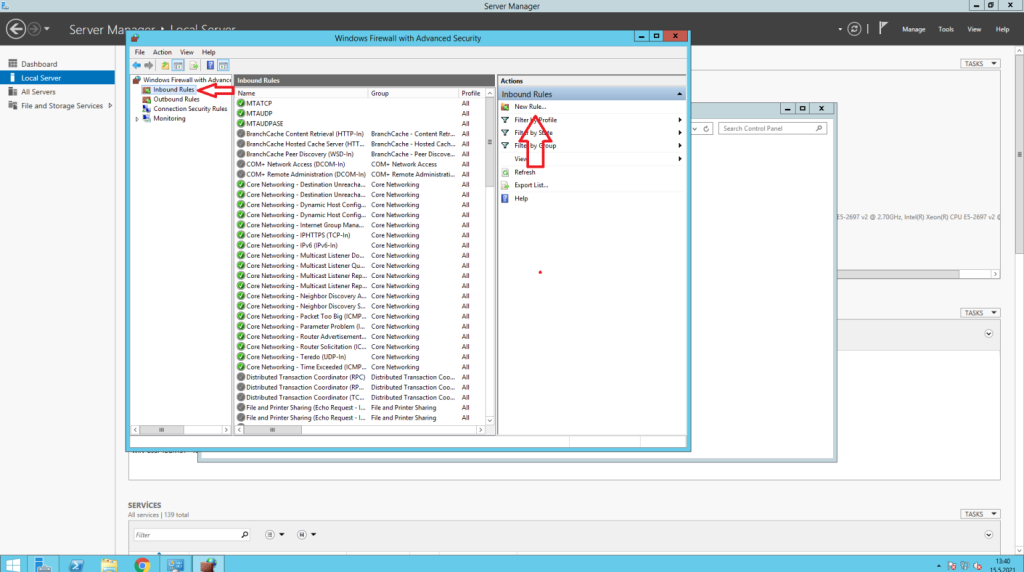This screenshot has height=572, width=1024.
Task: Sort the list by Group column header
Action: pyautogui.click(x=413, y=93)
